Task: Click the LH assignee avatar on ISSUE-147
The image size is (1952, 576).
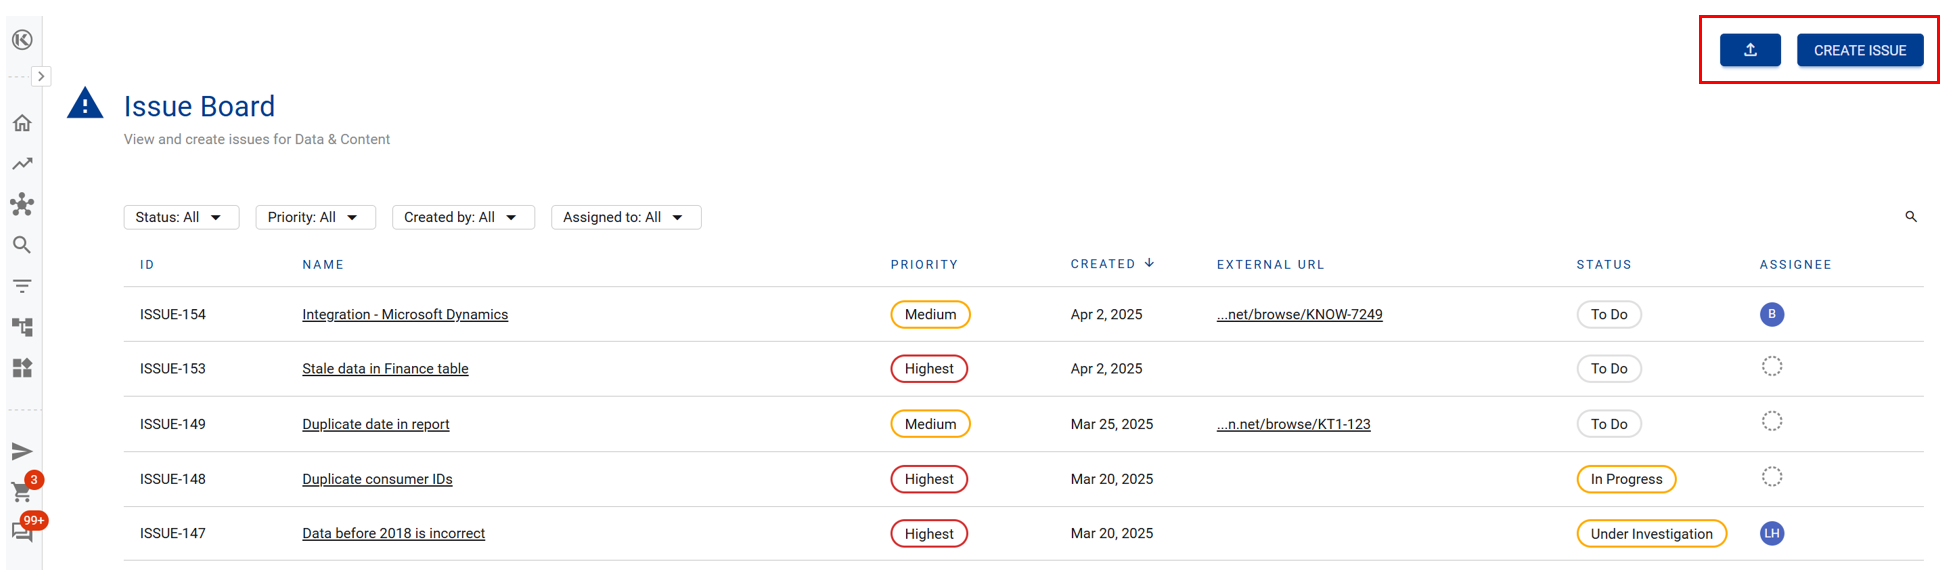Action: pyautogui.click(x=1771, y=534)
